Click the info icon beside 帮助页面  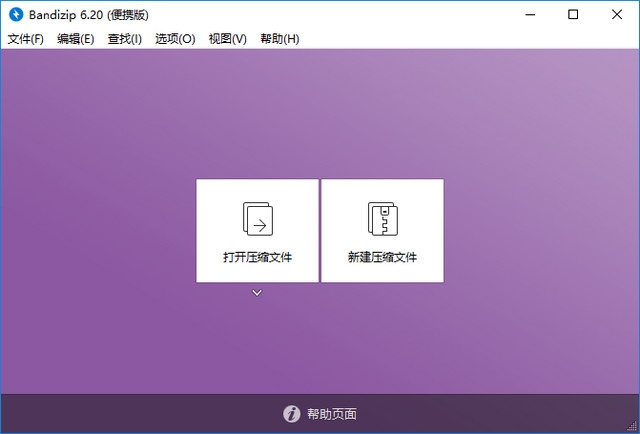291,414
